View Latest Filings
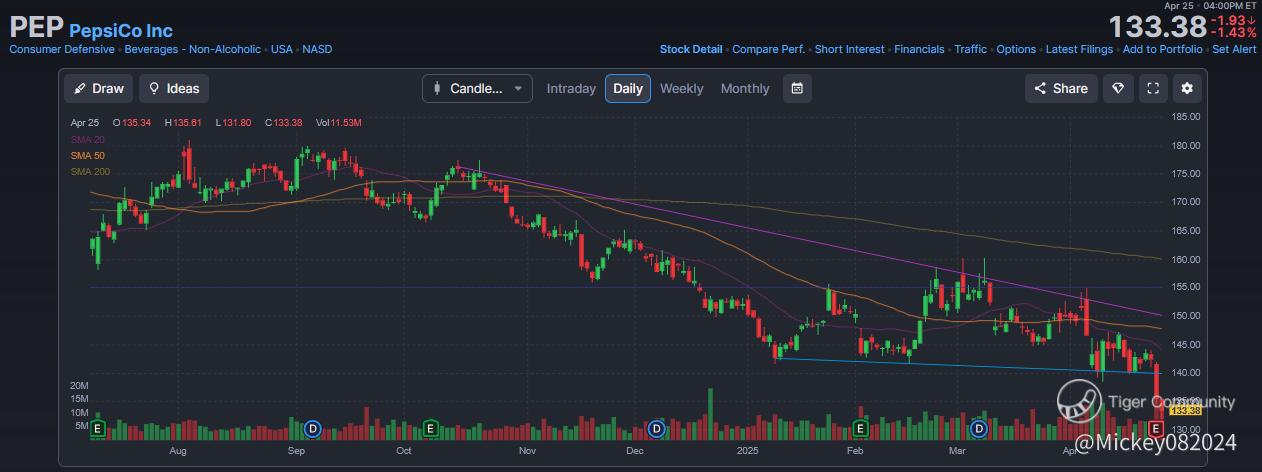Screen dimensions: 1262x472 (x=1080, y=49)
